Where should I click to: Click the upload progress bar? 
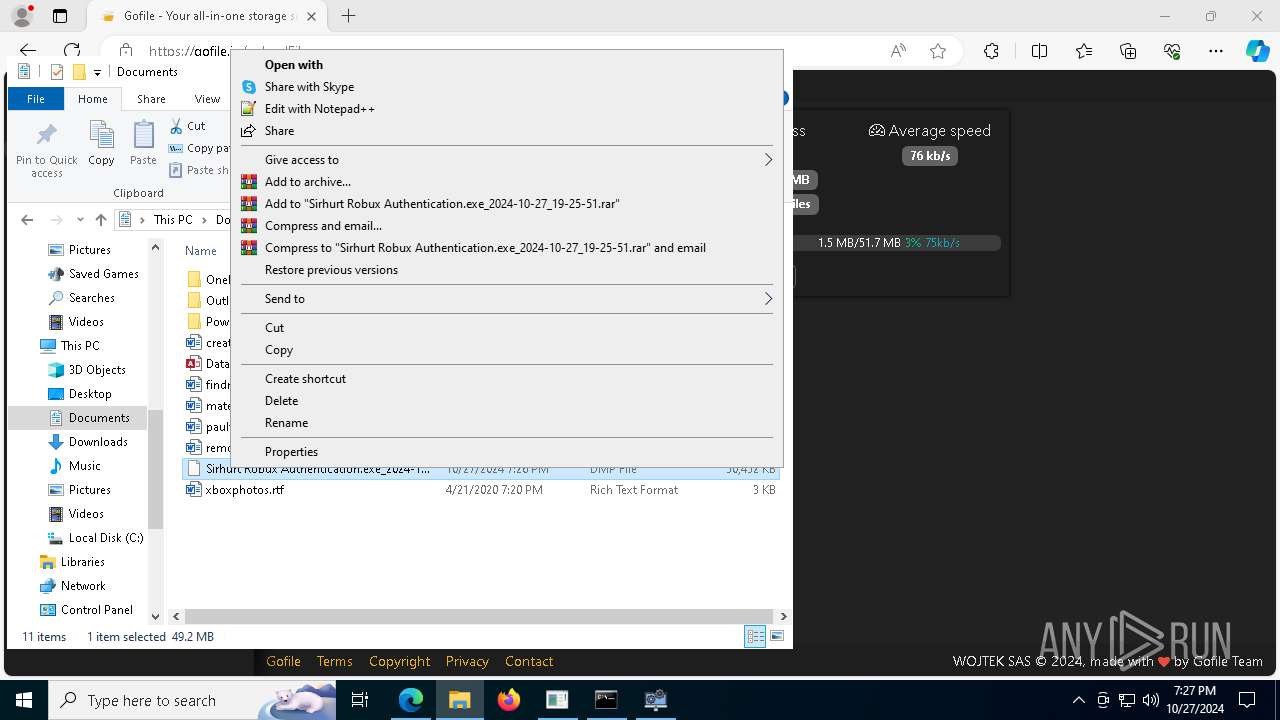tap(897, 243)
